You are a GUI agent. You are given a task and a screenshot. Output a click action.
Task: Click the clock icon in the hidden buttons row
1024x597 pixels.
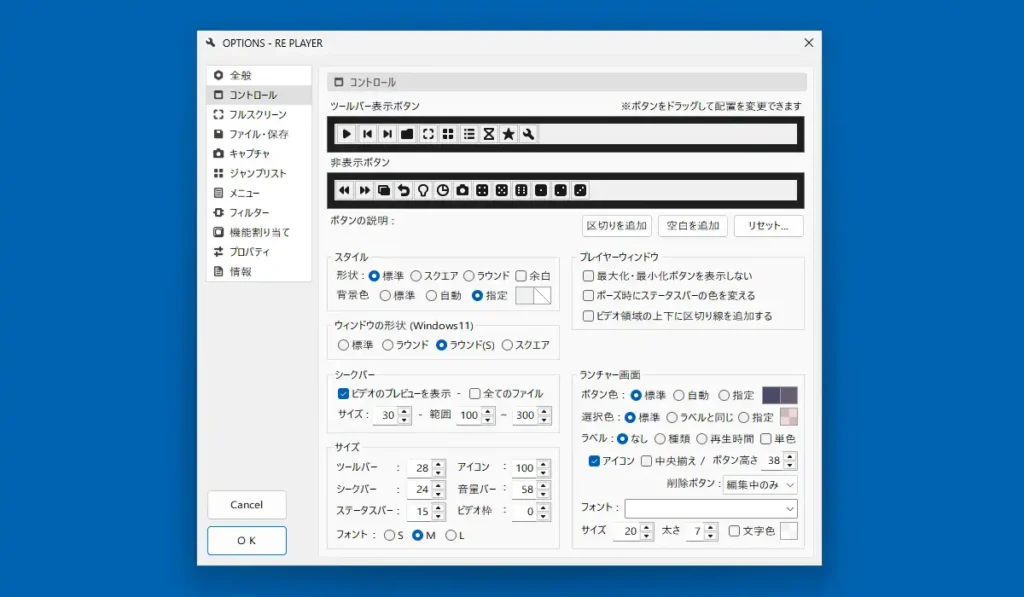443,190
